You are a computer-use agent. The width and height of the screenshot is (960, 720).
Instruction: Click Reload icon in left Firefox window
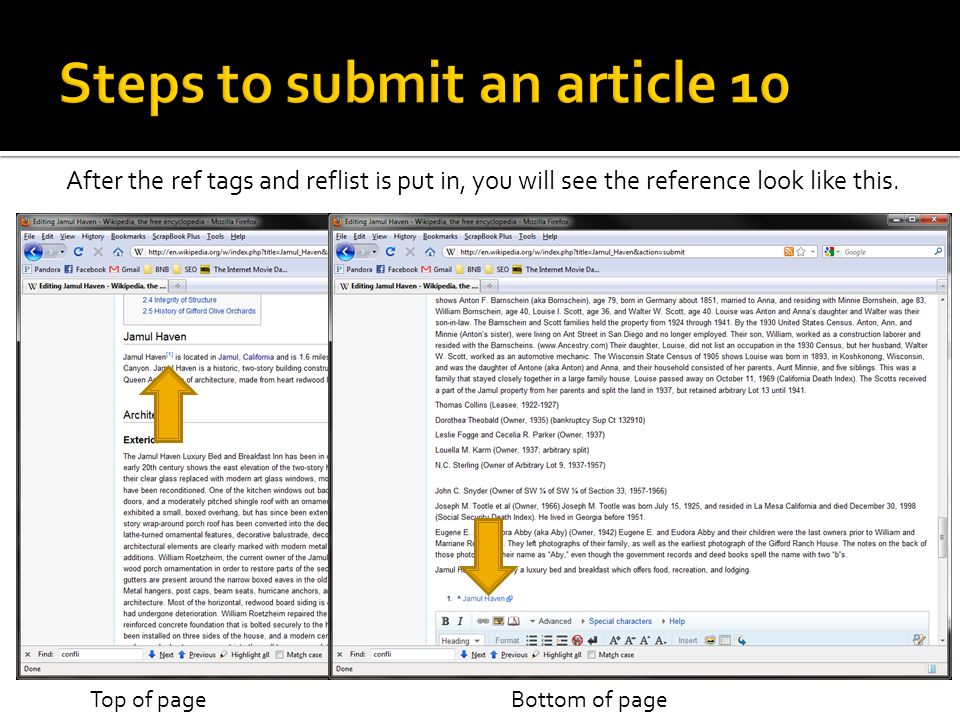[78, 252]
